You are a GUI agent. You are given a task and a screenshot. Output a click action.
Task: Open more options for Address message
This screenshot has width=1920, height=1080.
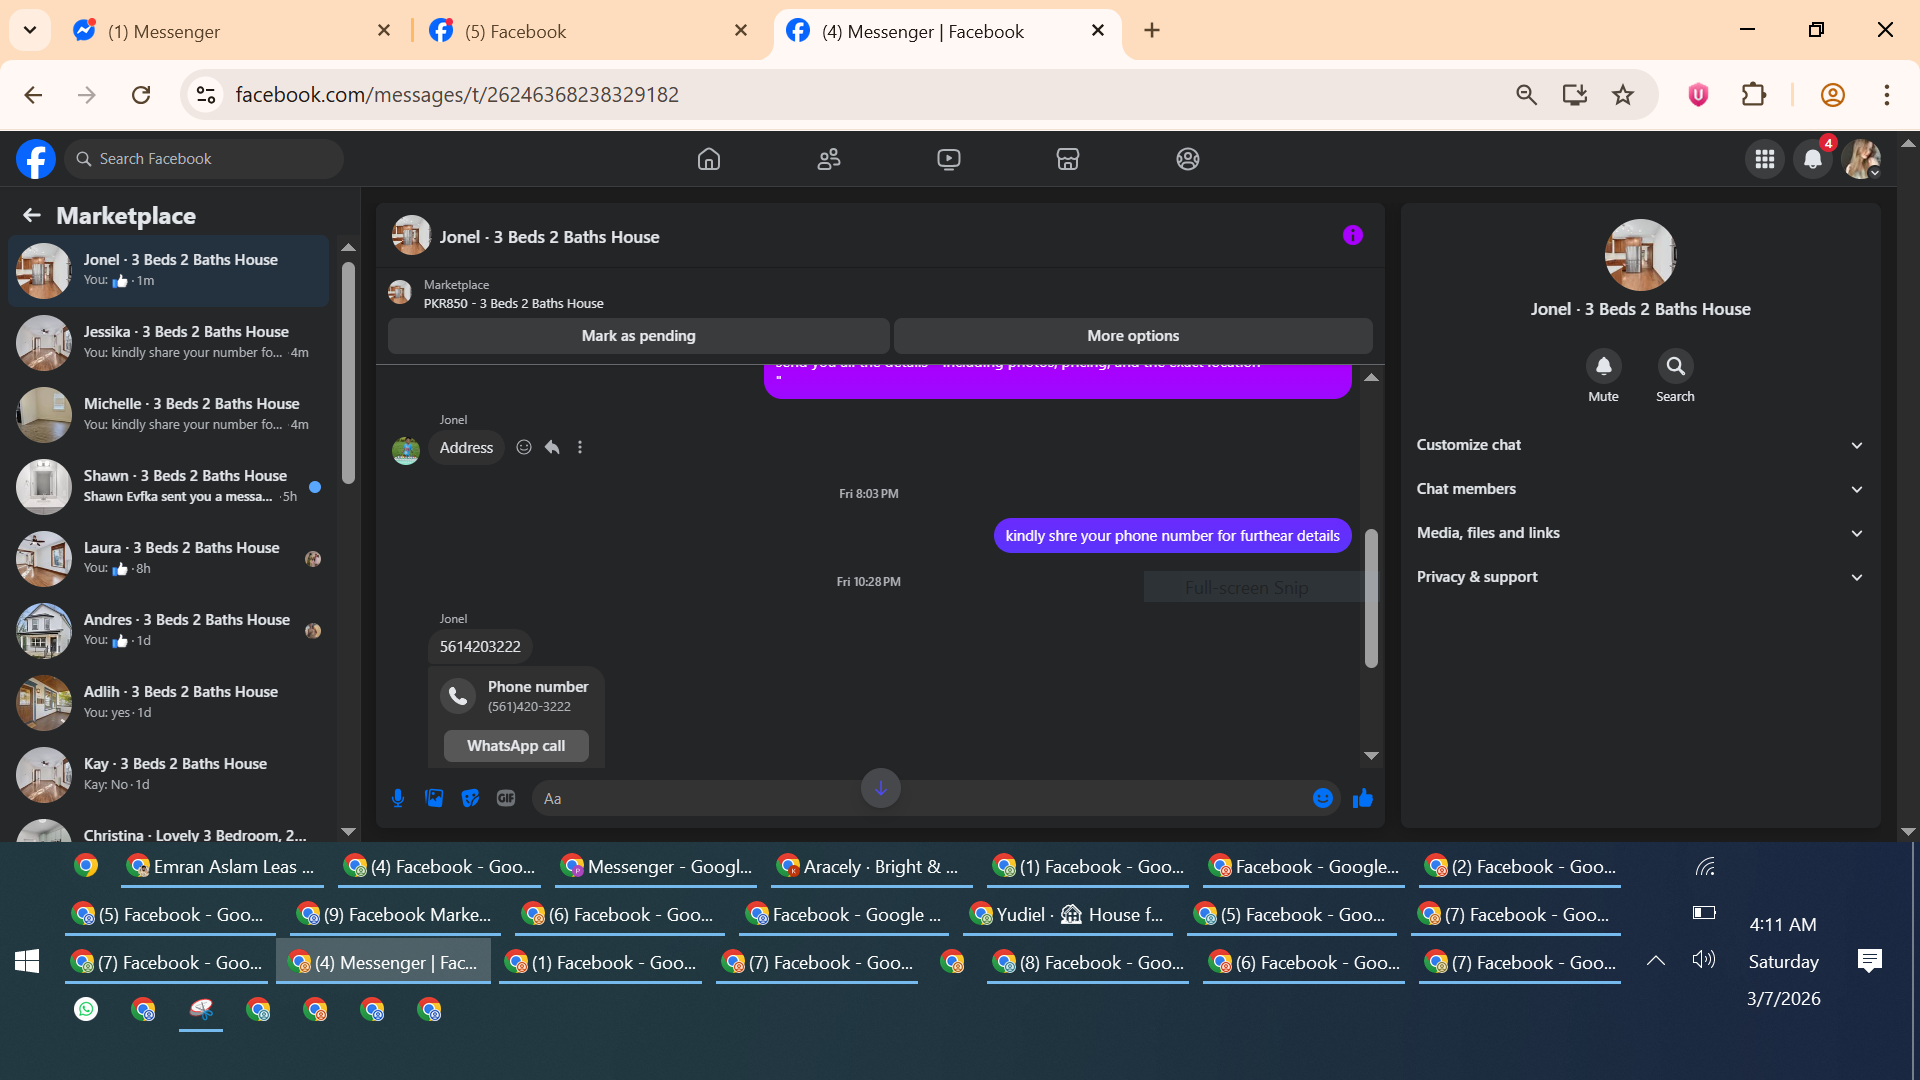point(580,447)
